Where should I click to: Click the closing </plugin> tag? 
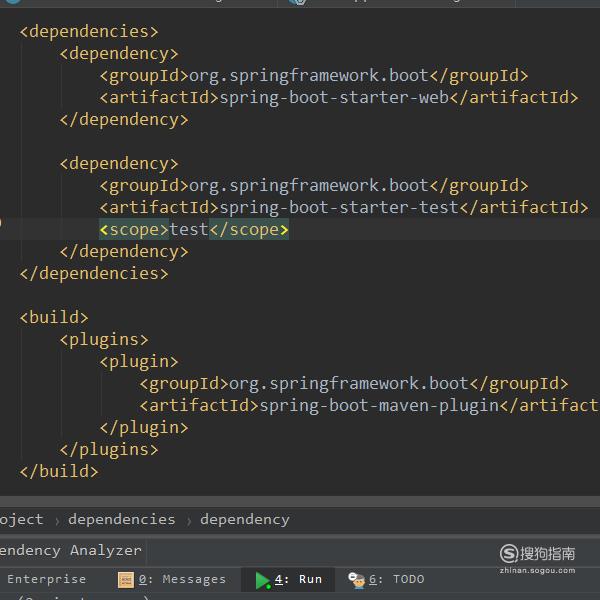pyautogui.click(x=144, y=428)
